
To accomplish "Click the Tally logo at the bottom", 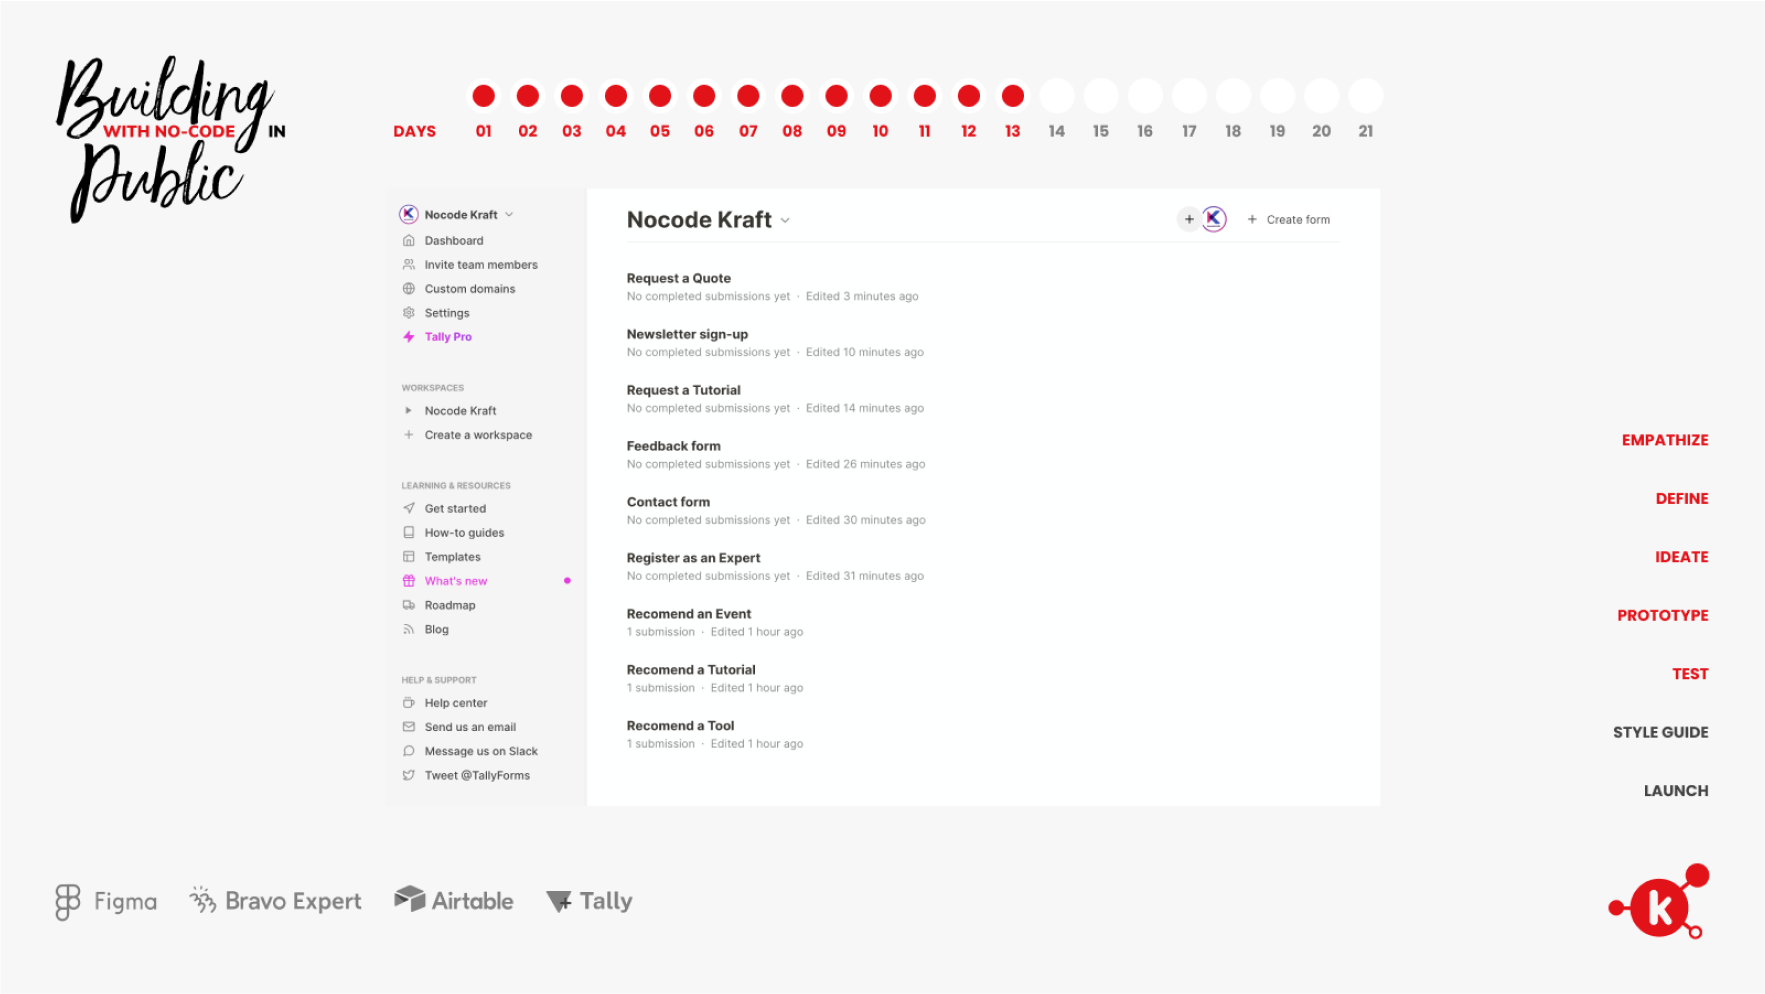I will point(590,901).
